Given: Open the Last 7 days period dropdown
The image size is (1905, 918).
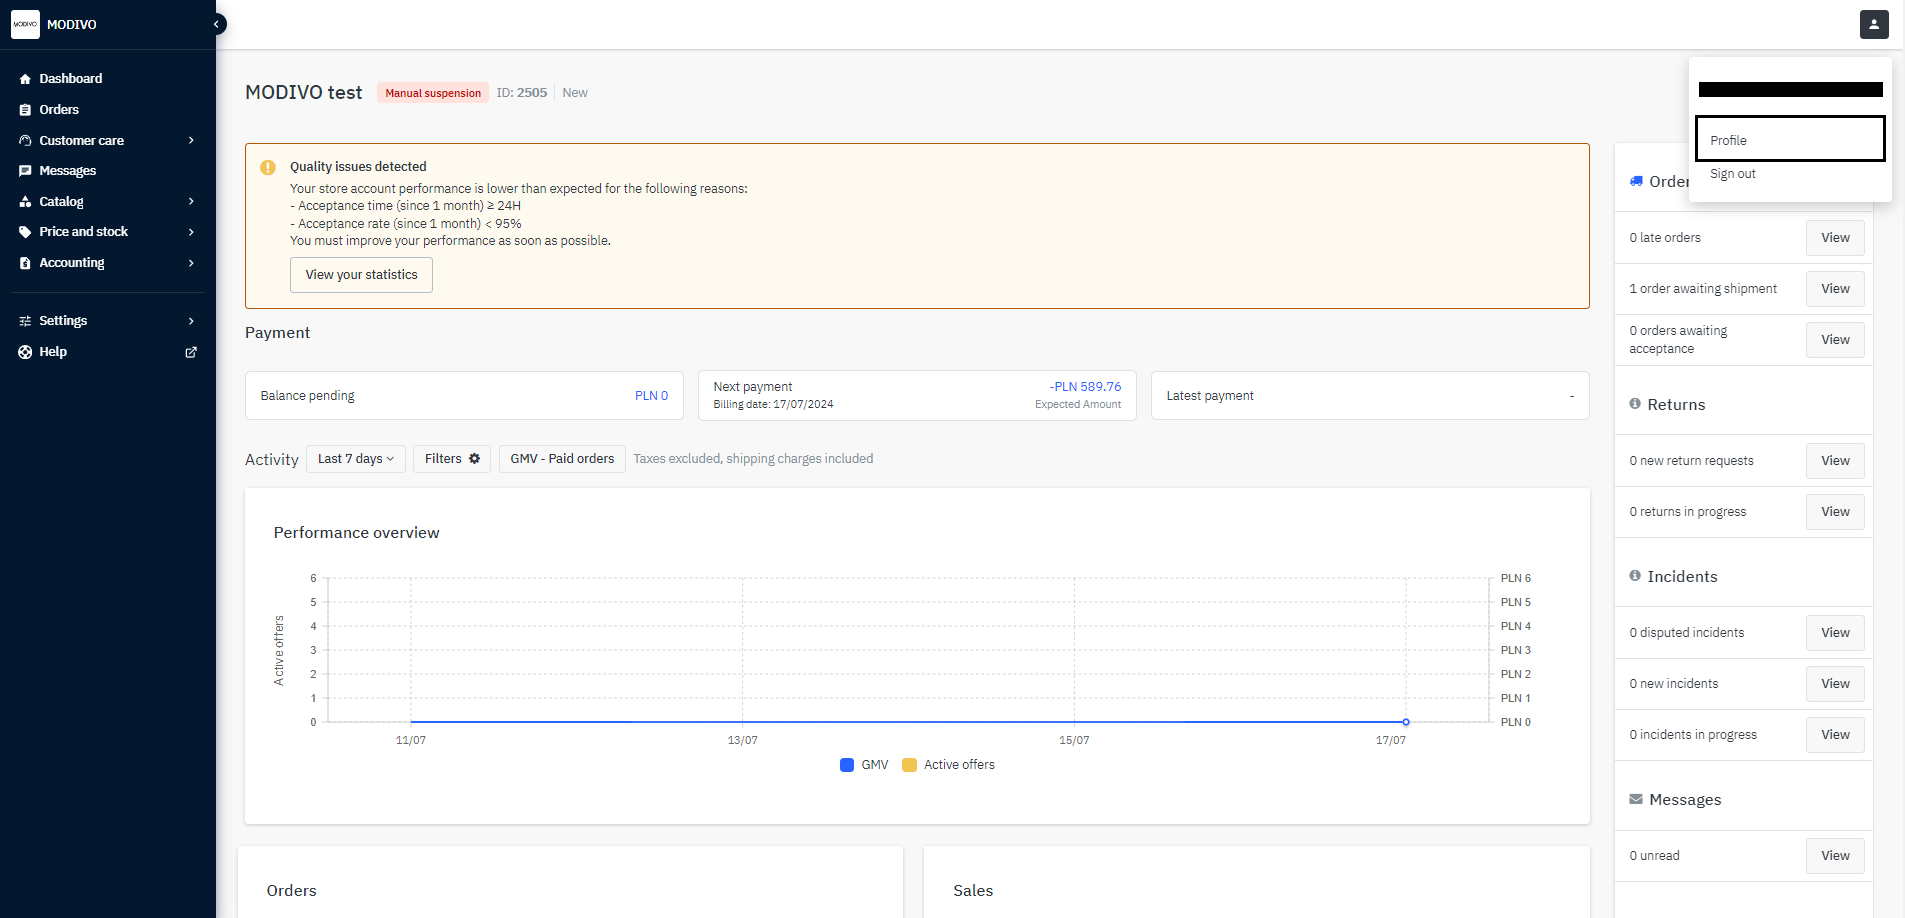Looking at the screenshot, I should pyautogui.click(x=356, y=459).
